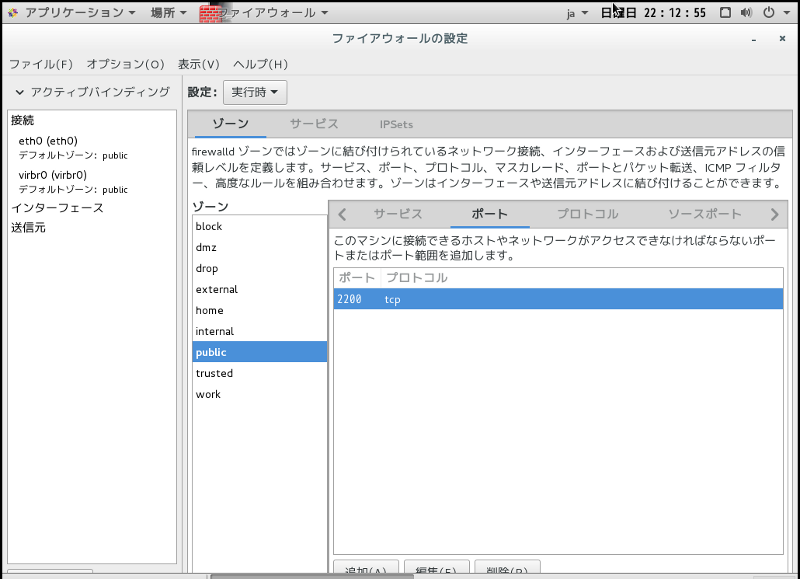The width and height of the screenshot is (800, 579).
Task: Select the home zone
Action: point(259,310)
